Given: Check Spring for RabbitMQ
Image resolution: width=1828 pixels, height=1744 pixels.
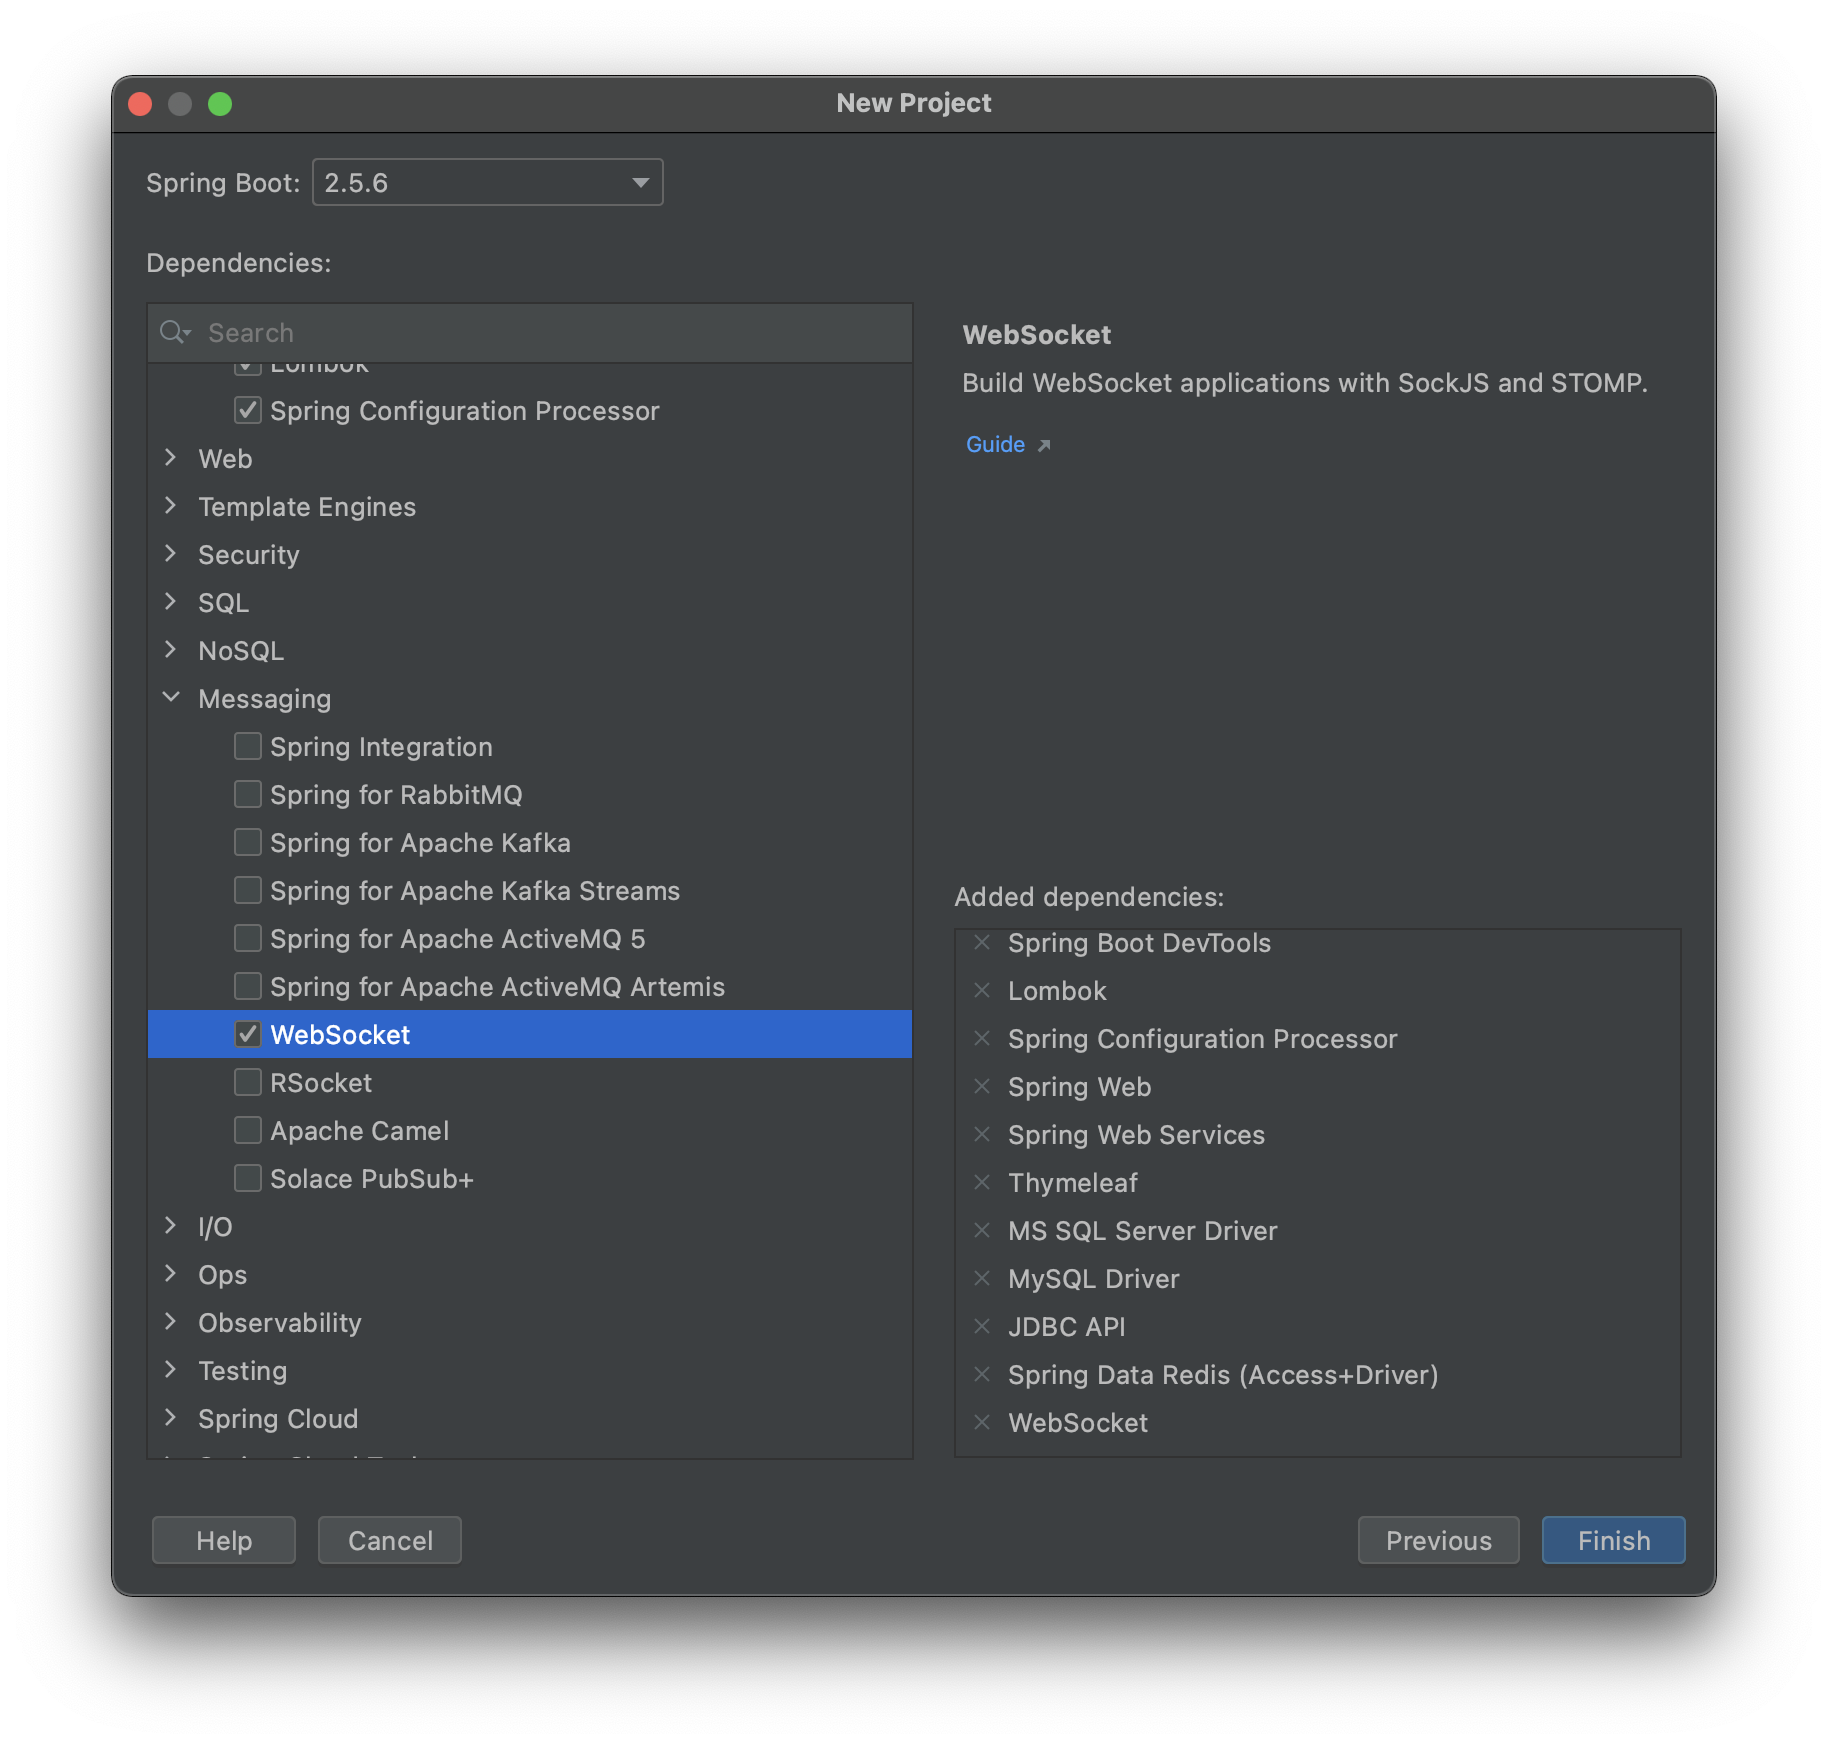Looking at the screenshot, I should point(247,794).
